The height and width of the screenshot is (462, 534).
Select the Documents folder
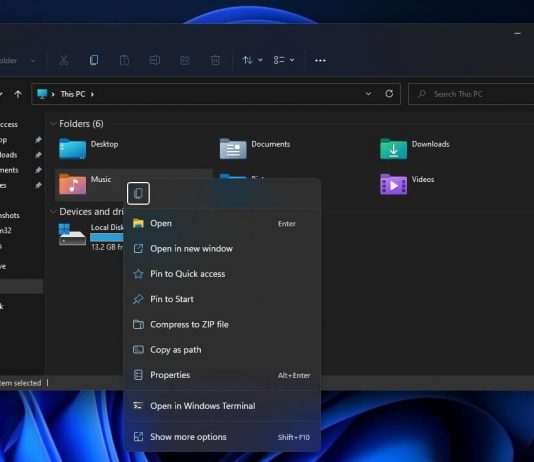tap(255, 149)
